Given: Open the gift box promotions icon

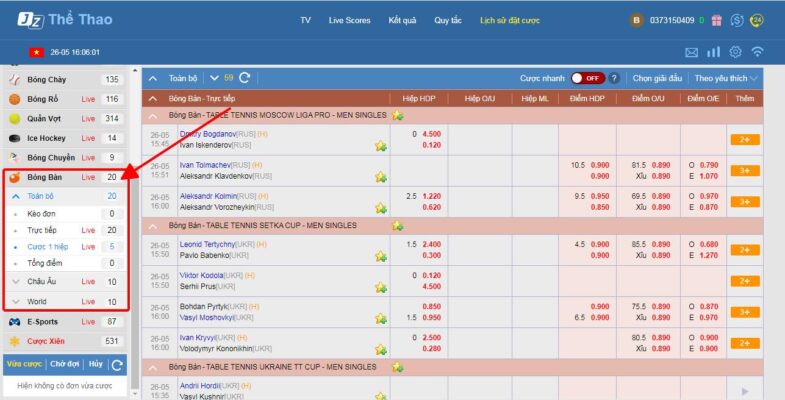Looking at the screenshot, I should click(714, 20).
